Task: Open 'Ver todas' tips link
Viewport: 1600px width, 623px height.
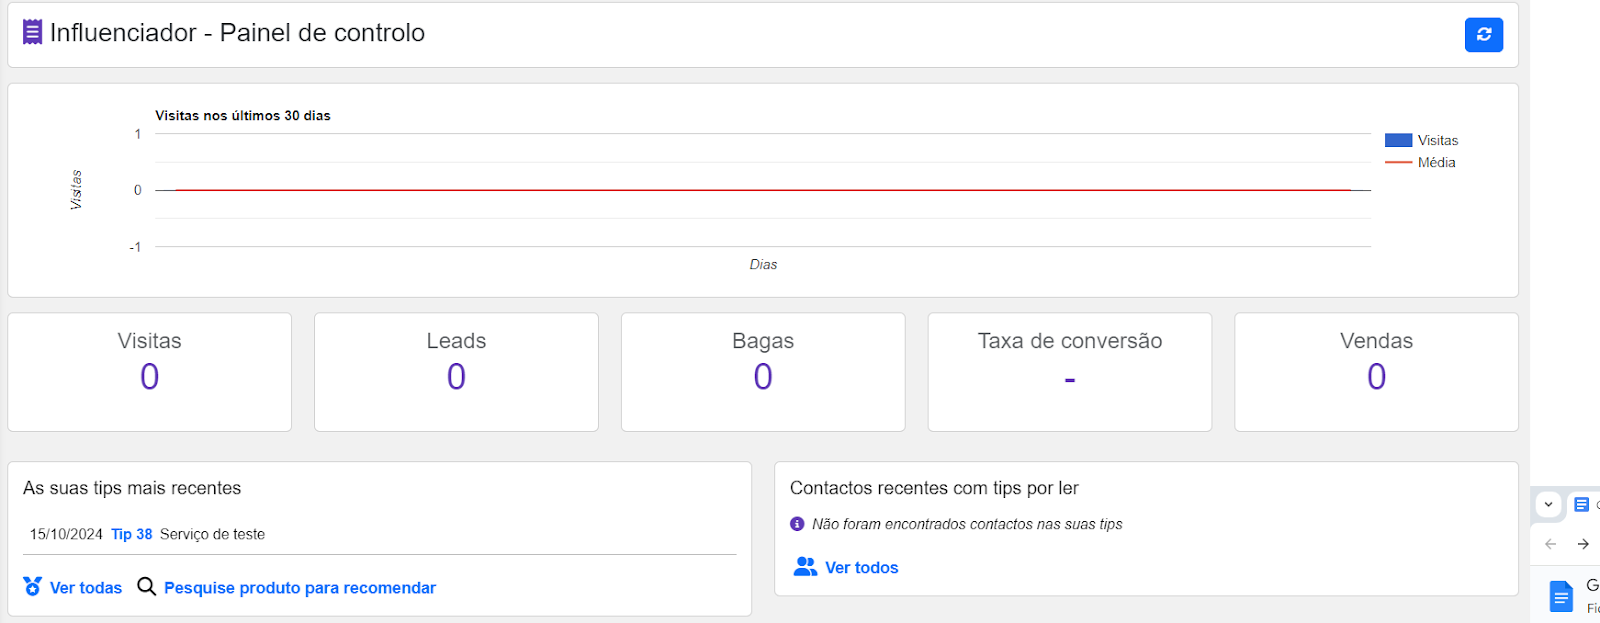Action: (86, 588)
